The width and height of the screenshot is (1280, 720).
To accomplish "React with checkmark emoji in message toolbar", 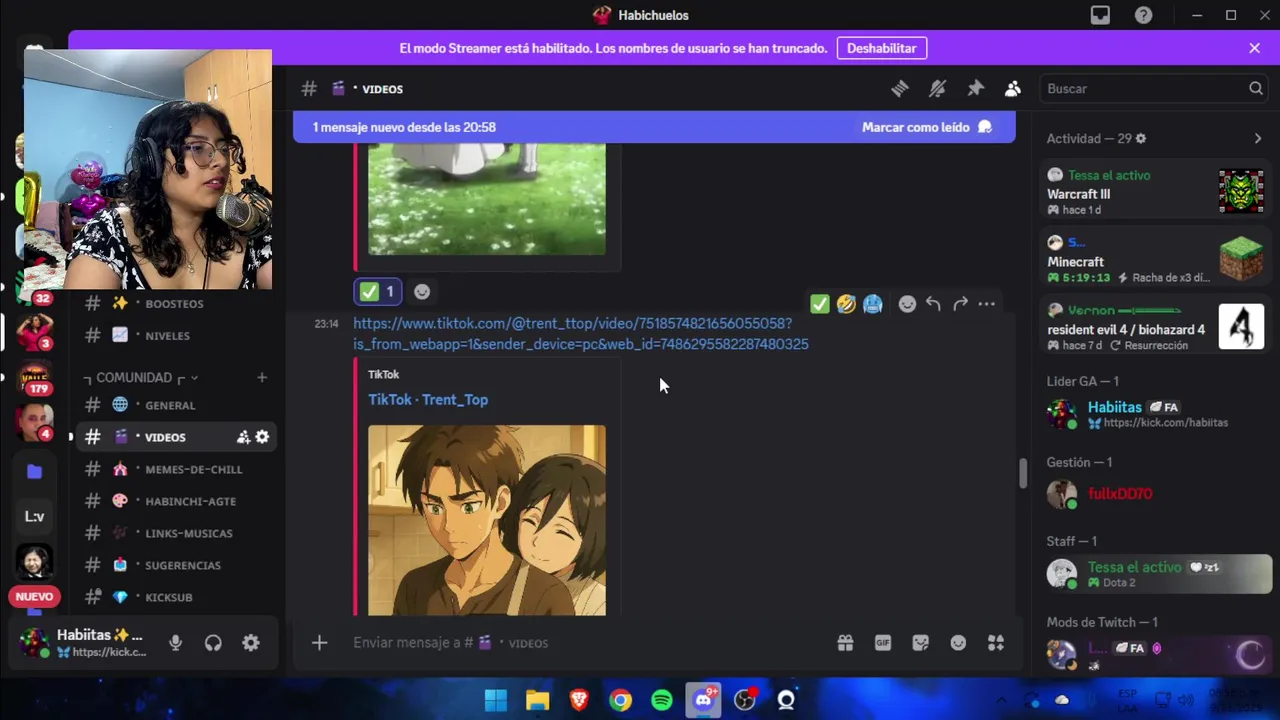I will point(820,304).
